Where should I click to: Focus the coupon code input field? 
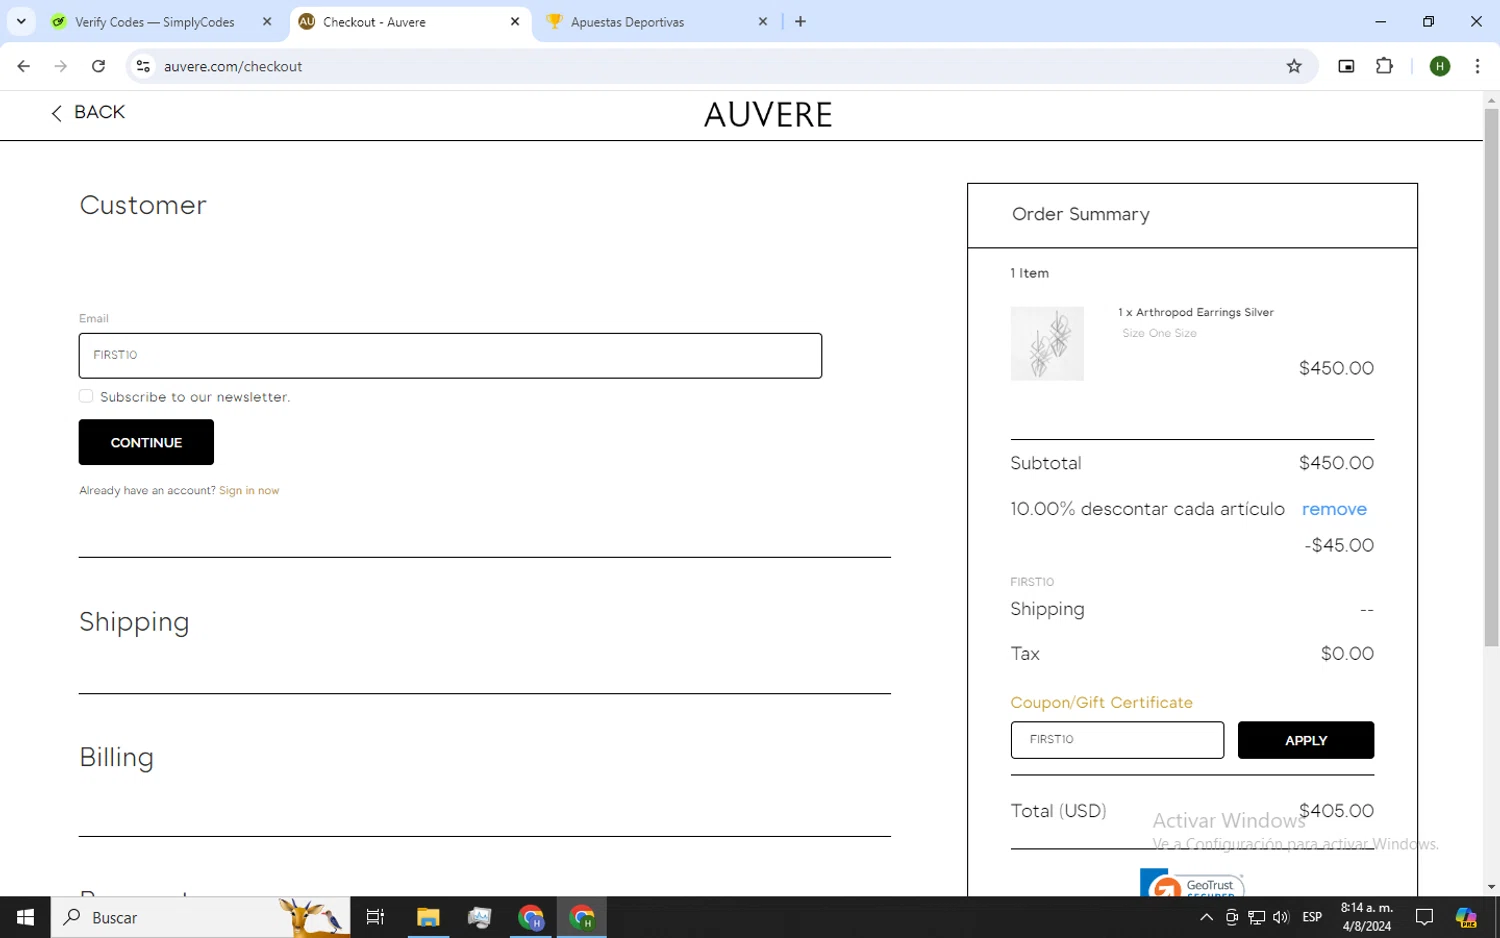click(1117, 740)
